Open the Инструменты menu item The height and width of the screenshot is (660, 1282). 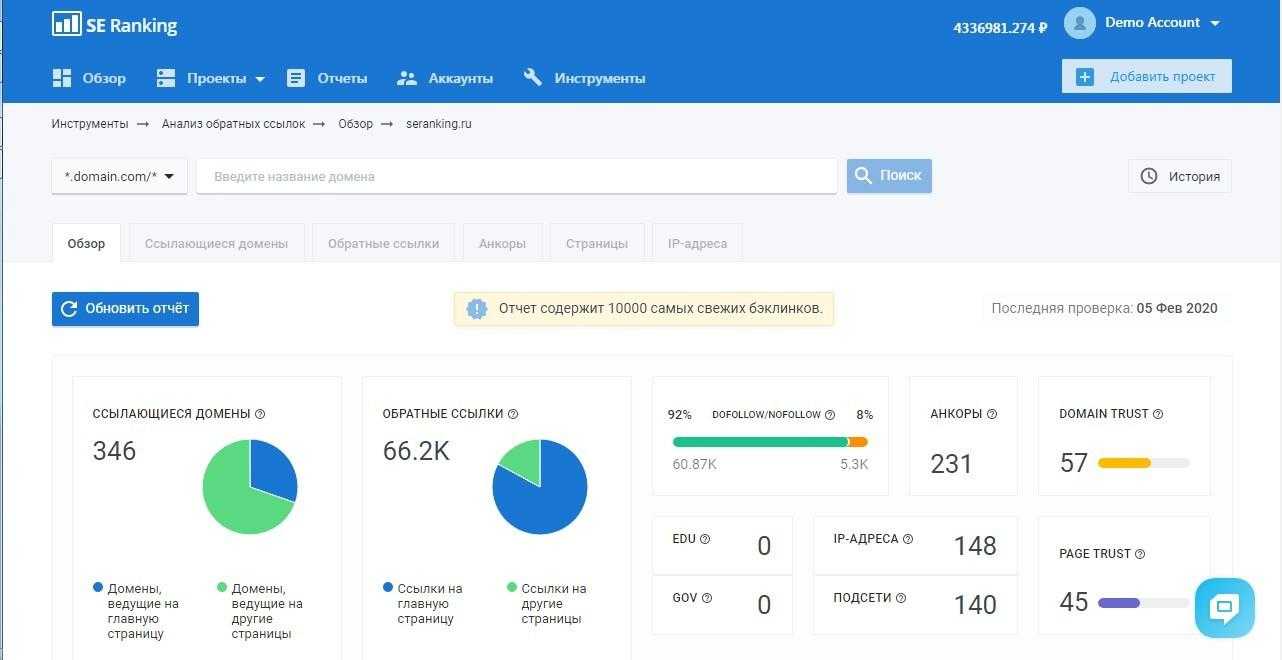tap(585, 78)
